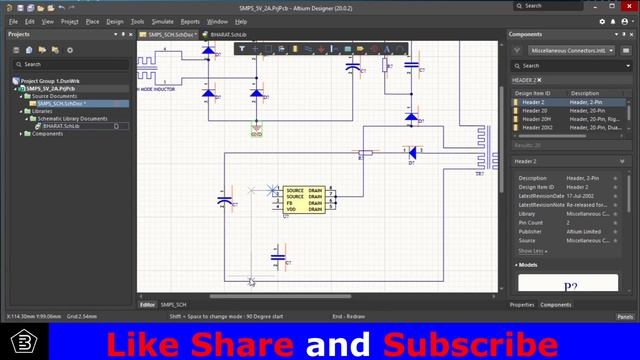Click the folder view icon in the Projects panel

tap(55, 50)
